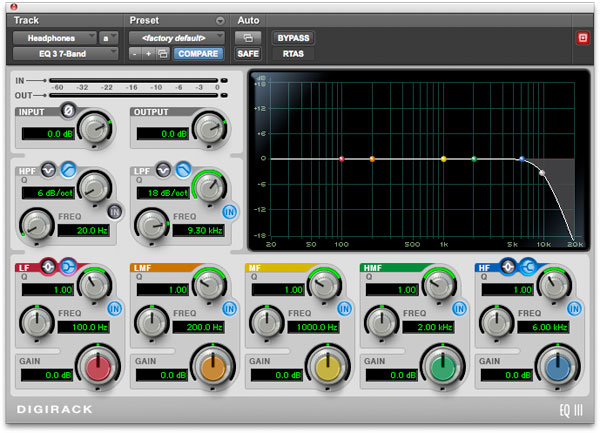600x433 pixels.
Task: Select the gray LPF point on graph
Action: click(x=542, y=173)
